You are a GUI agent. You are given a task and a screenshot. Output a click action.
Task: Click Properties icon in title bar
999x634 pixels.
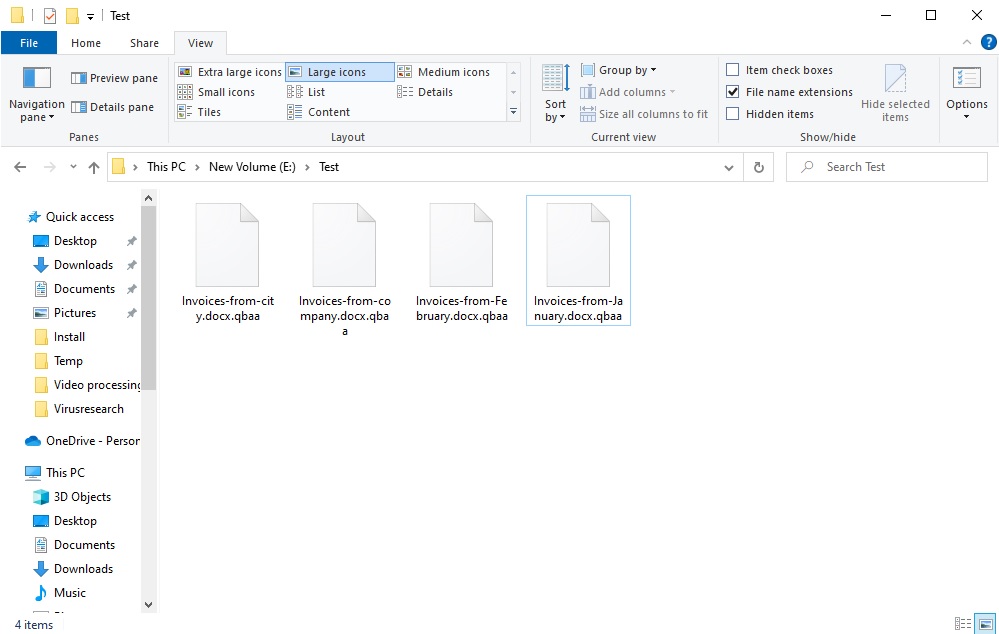click(50, 15)
